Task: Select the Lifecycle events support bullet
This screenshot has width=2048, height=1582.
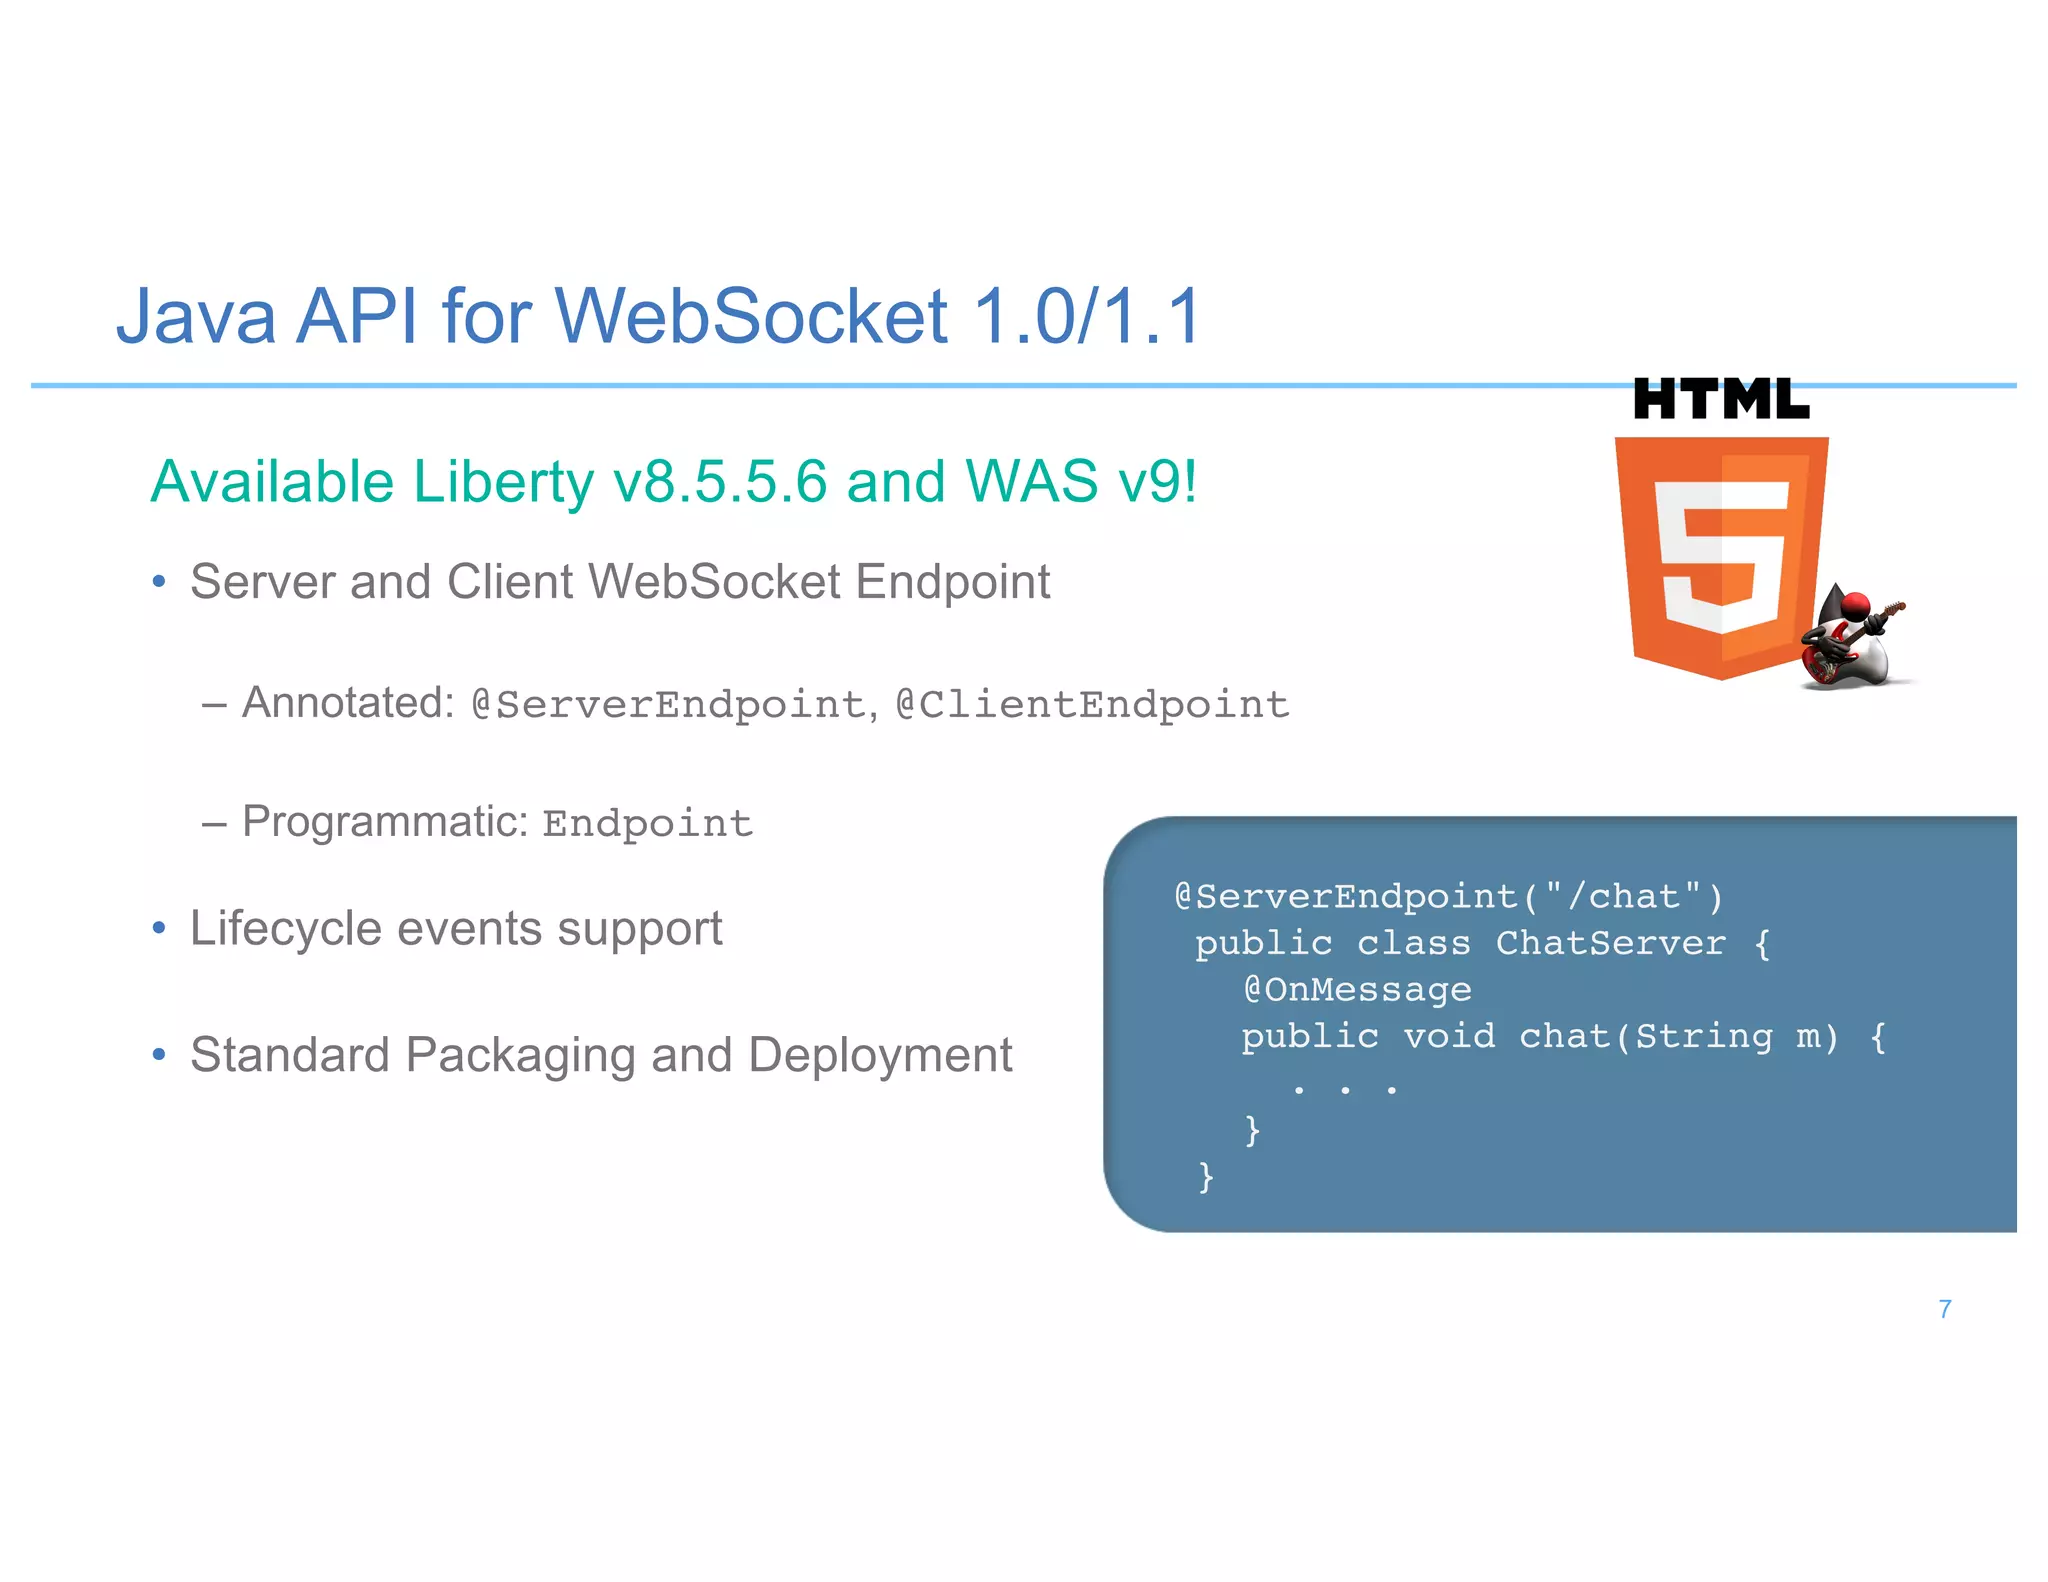Action: [x=456, y=929]
